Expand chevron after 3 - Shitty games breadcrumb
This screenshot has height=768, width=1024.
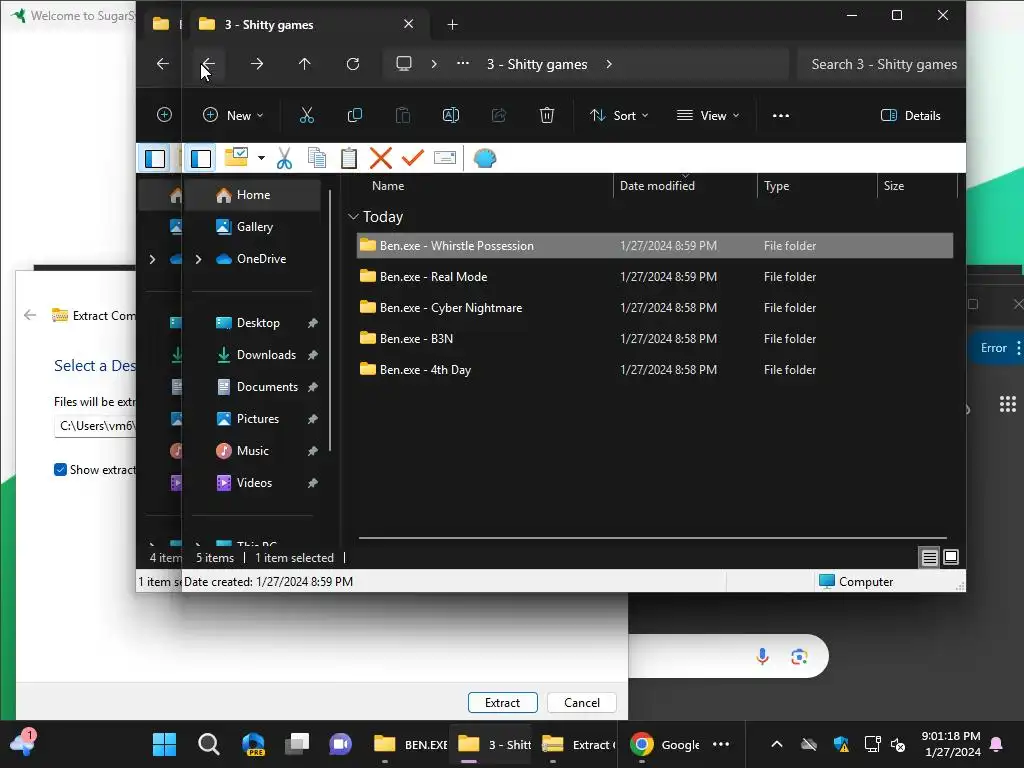(609, 64)
